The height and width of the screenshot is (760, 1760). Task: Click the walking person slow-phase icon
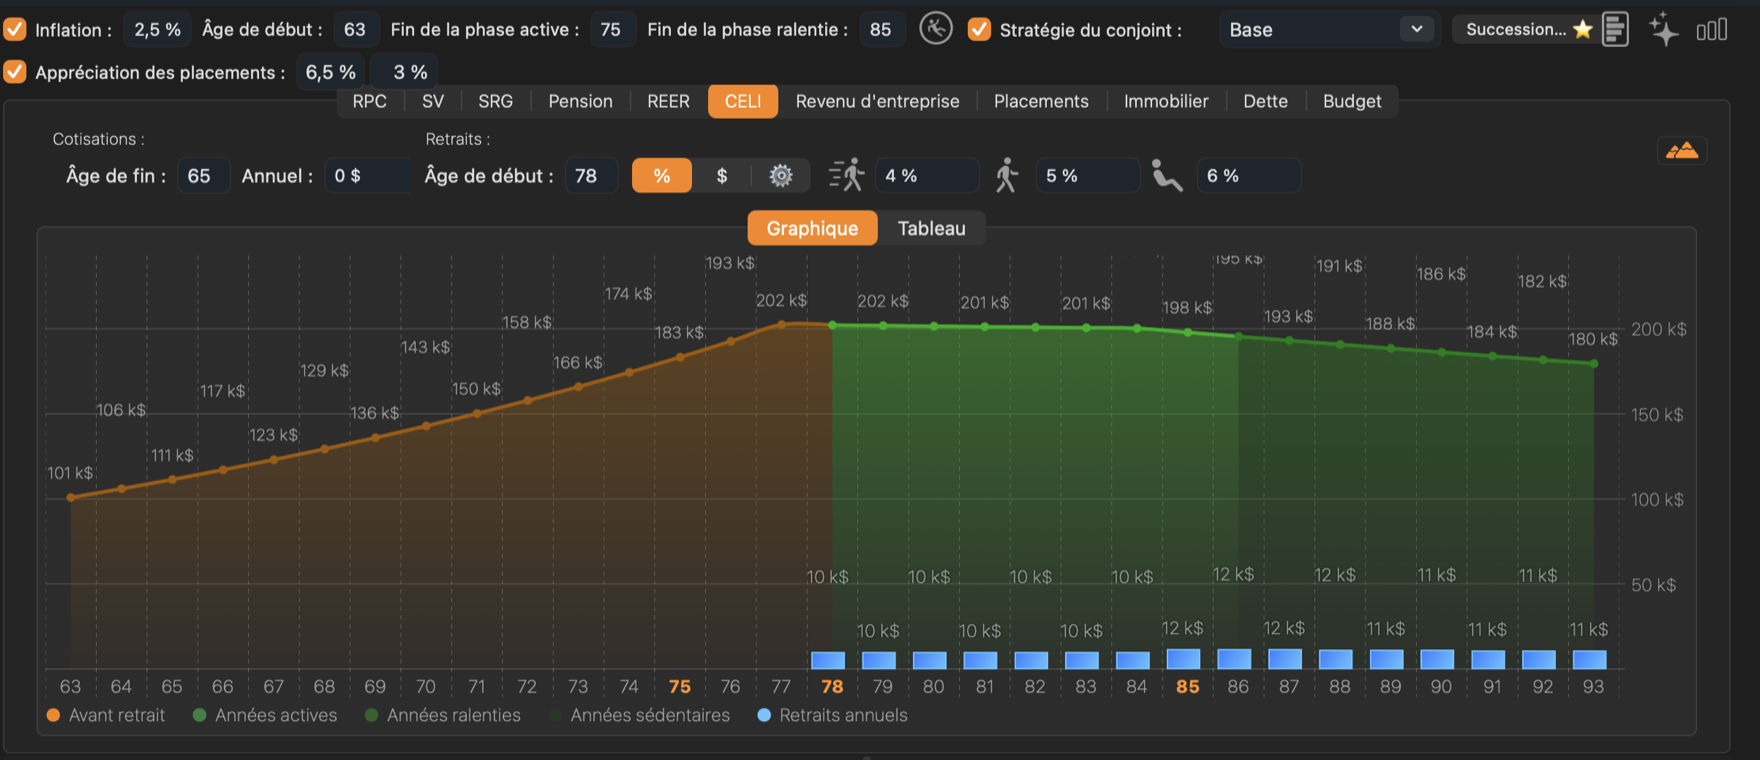(1007, 175)
